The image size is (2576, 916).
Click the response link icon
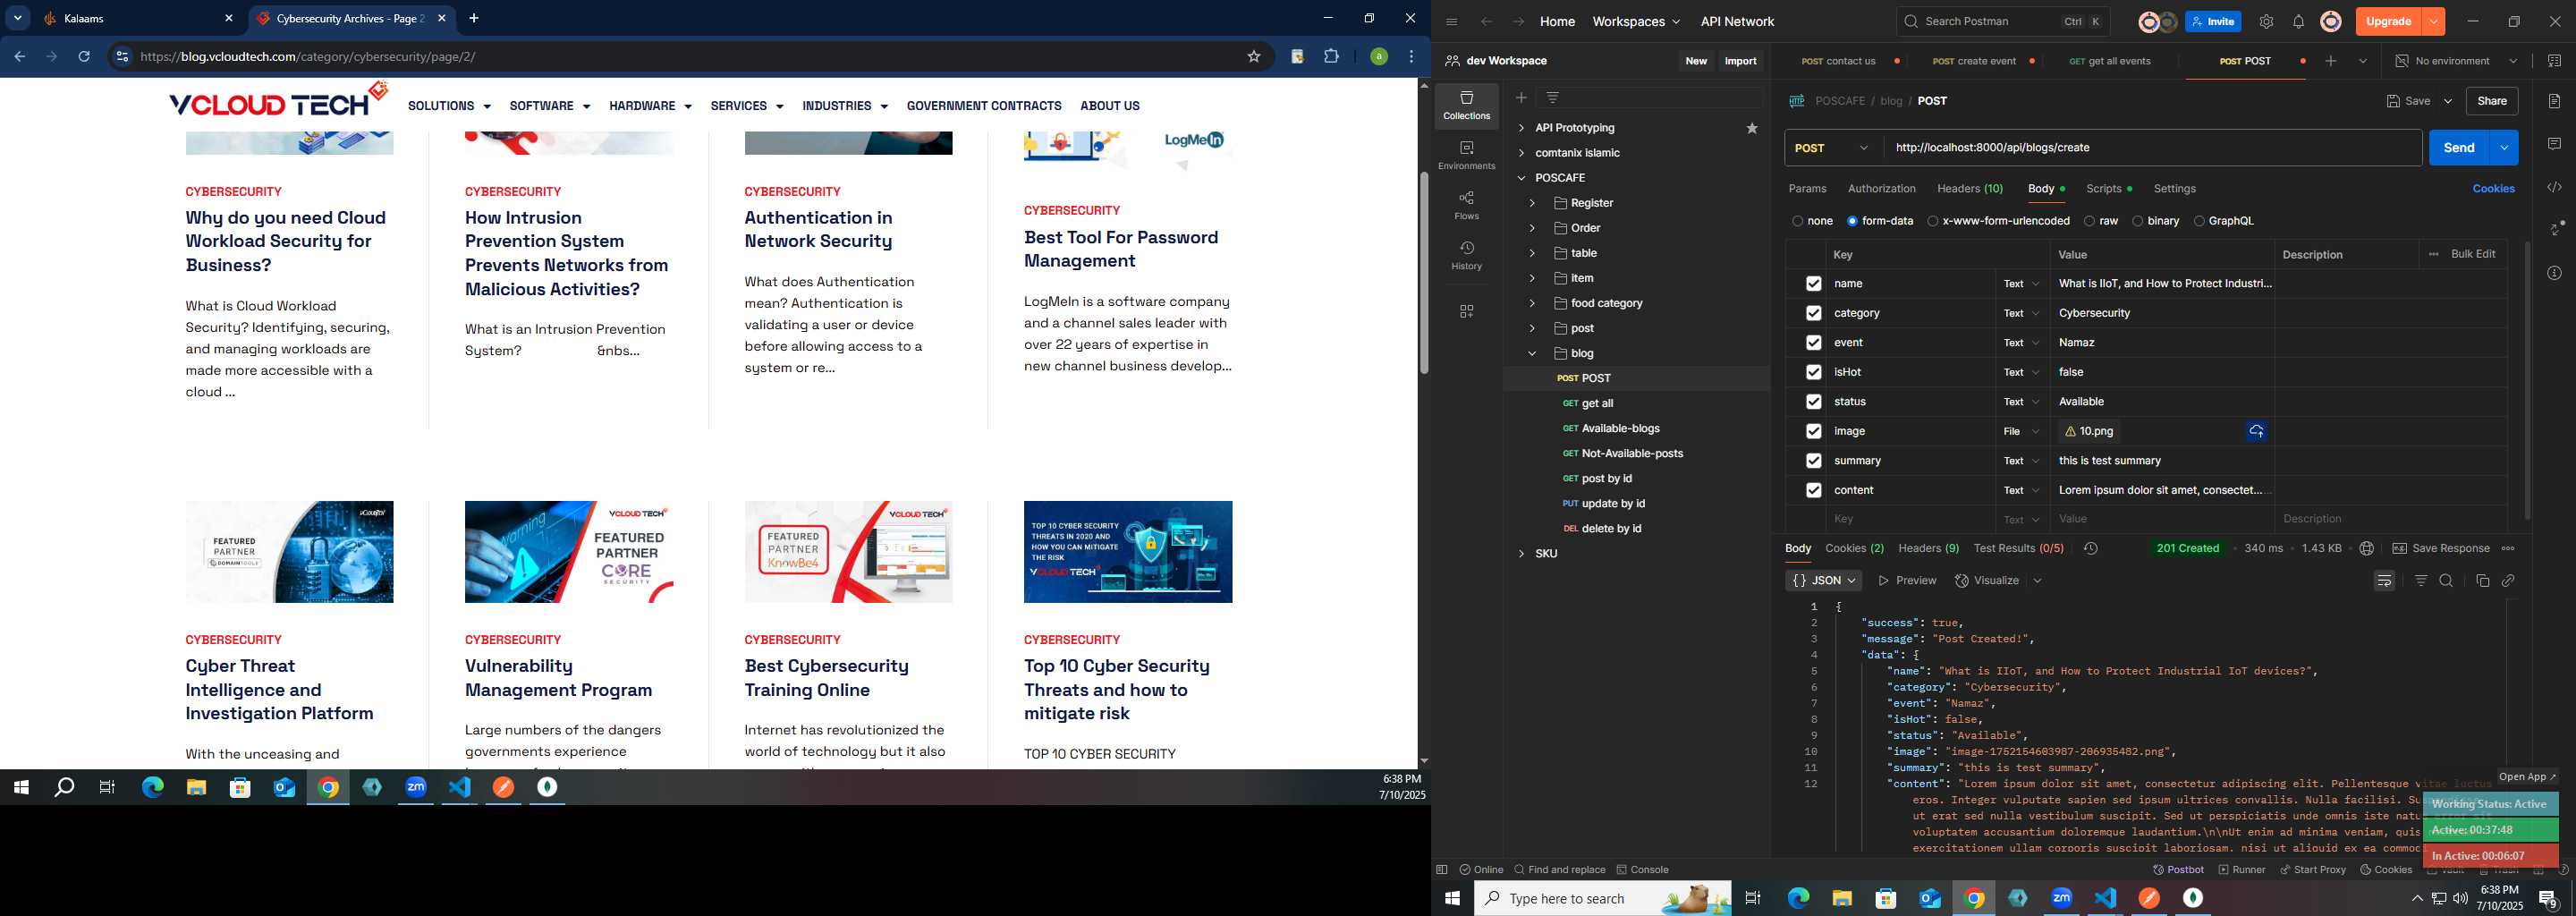pyautogui.click(x=2508, y=580)
